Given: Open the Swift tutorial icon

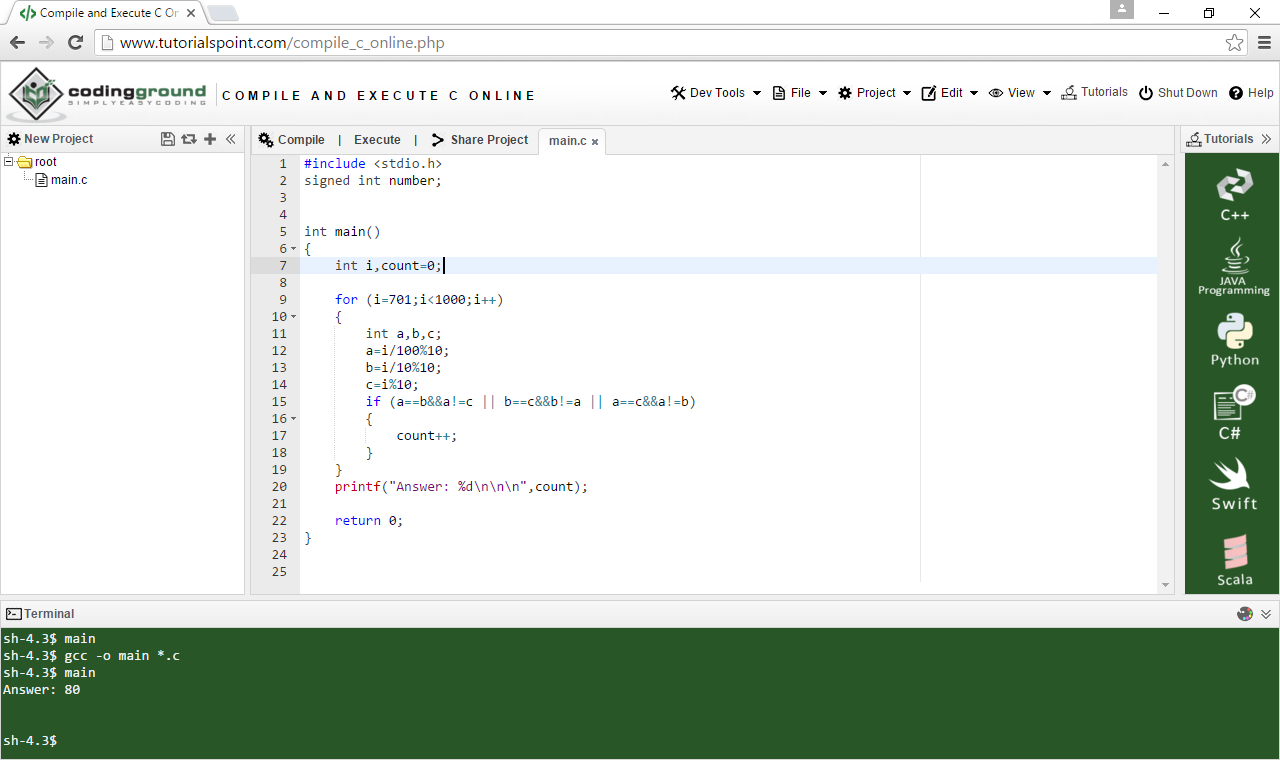Looking at the screenshot, I should point(1234,485).
